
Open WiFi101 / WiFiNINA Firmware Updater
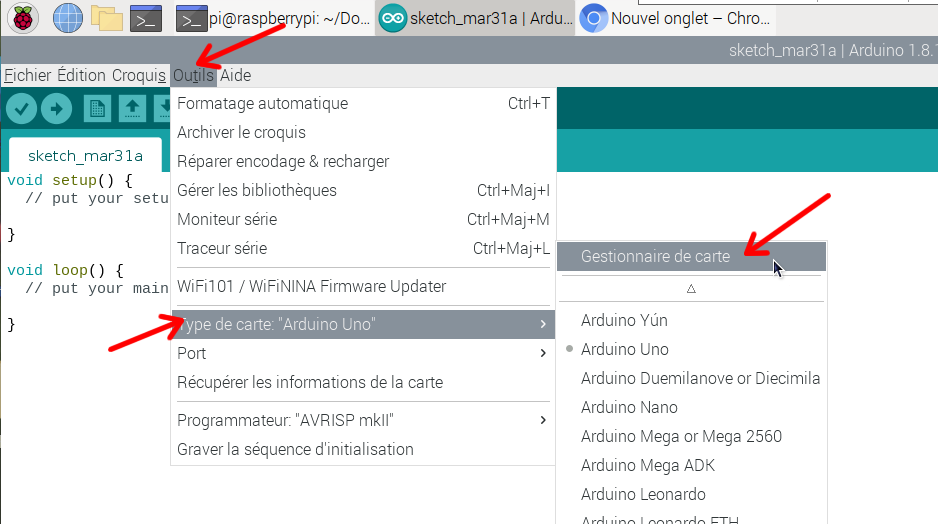363,287
